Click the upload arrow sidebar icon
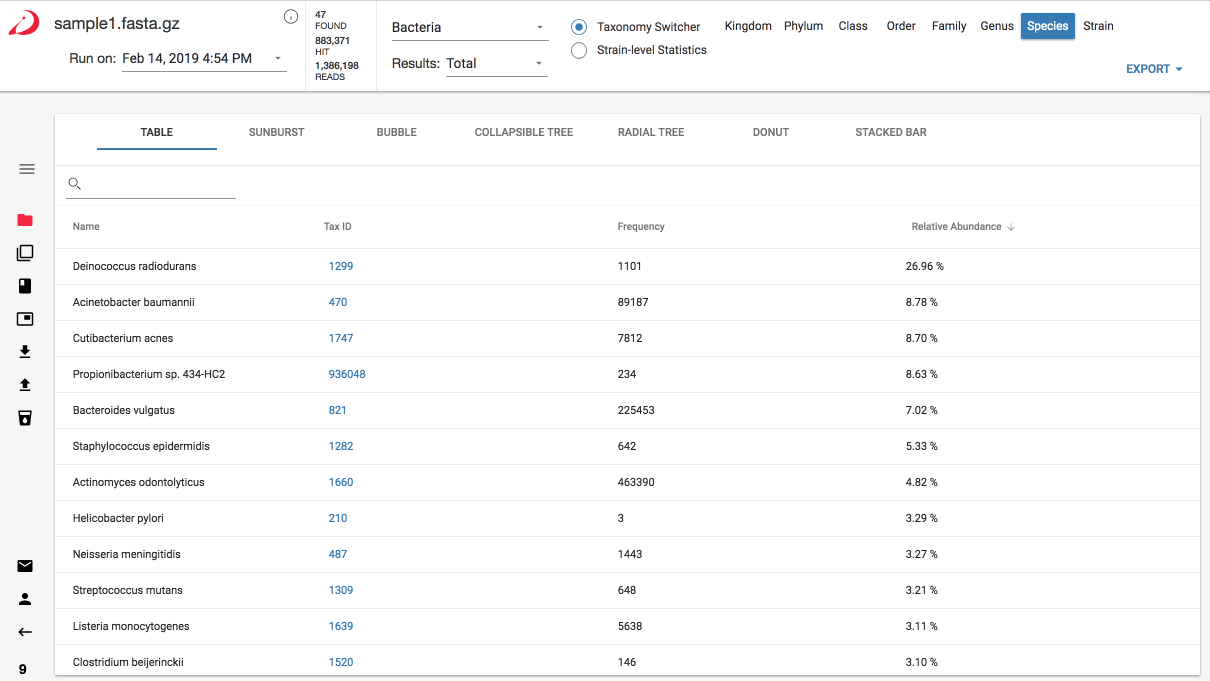Viewport: 1210px width, 681px height. (x=25, y=385)
